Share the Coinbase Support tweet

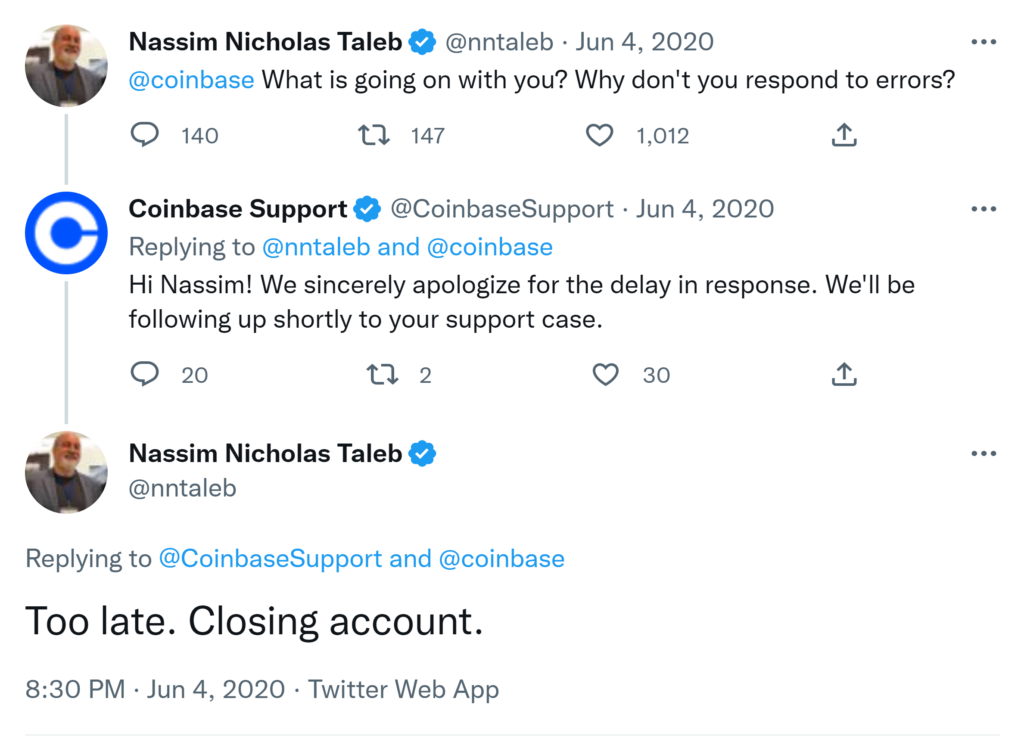844,375
